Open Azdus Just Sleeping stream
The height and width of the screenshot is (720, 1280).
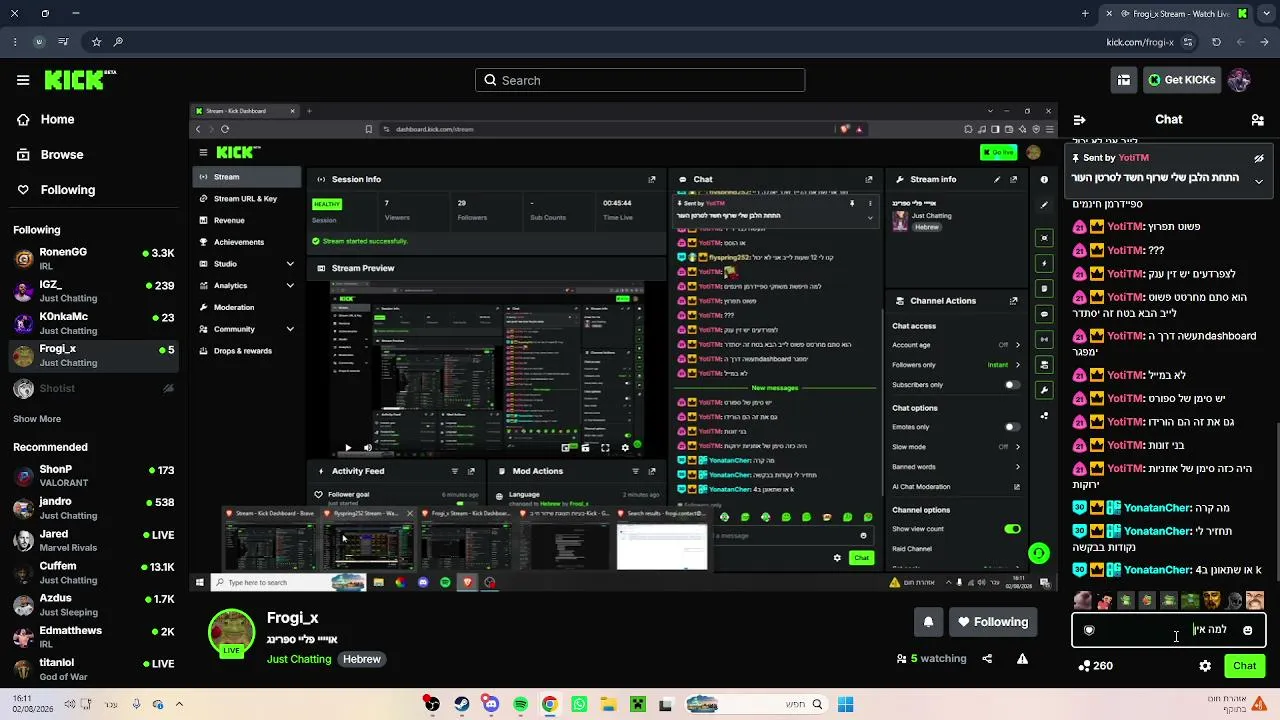click(93, 605)
